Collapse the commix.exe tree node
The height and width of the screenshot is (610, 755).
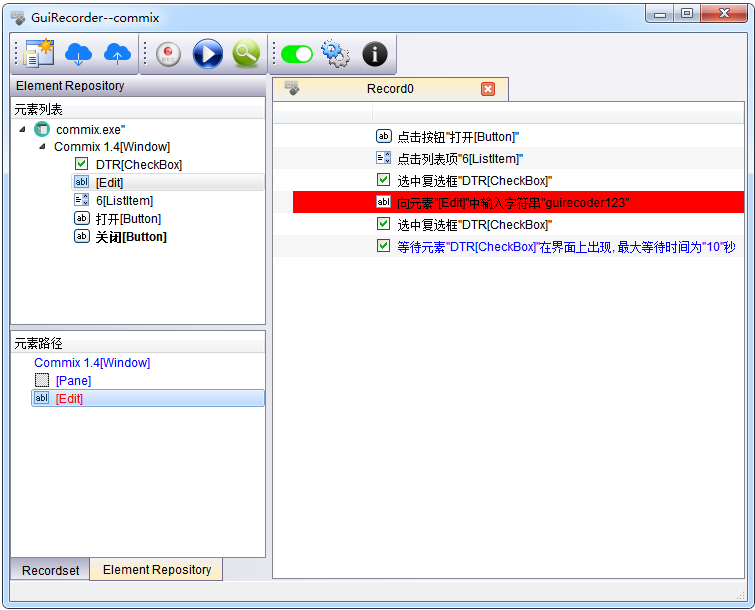point(22,130)
